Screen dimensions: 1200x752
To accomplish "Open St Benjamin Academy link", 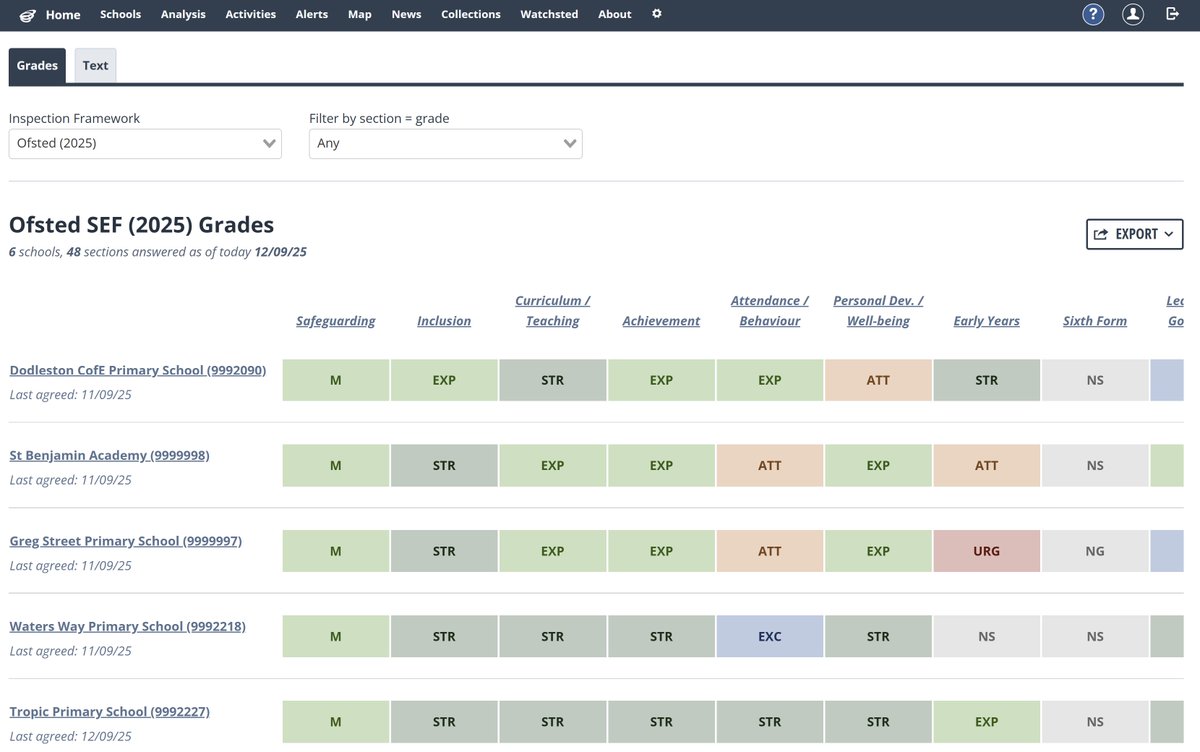I will pyautogui.click(x=110, y=455).
